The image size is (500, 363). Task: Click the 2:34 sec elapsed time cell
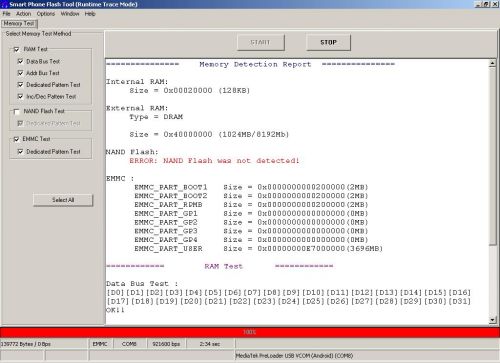pyautogui.click(x=210, y=344)
